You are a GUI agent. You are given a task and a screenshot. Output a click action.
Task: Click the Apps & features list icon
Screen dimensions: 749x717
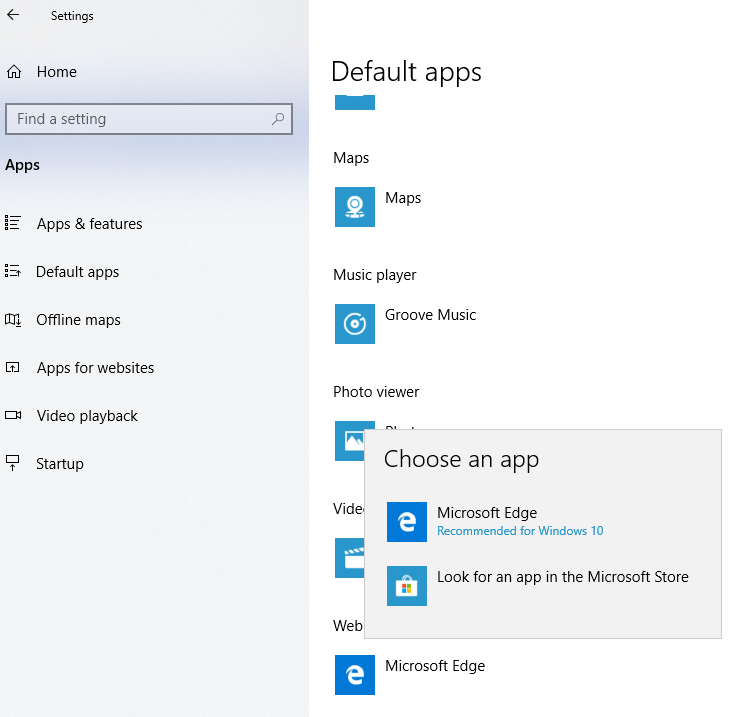click(13, 223)
